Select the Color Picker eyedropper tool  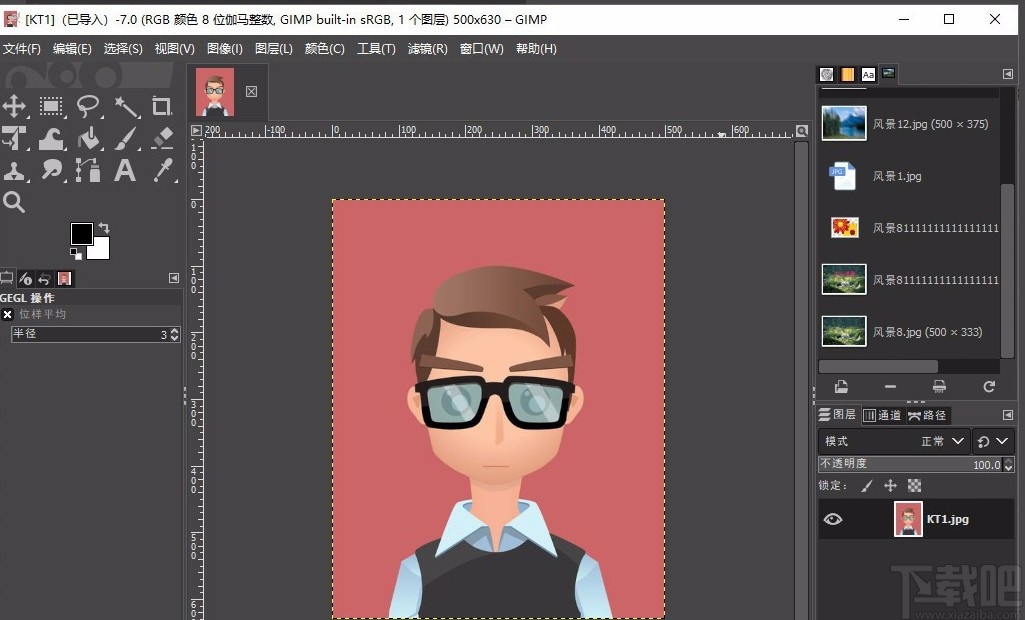pyautogui.click(x=162, y=170)
